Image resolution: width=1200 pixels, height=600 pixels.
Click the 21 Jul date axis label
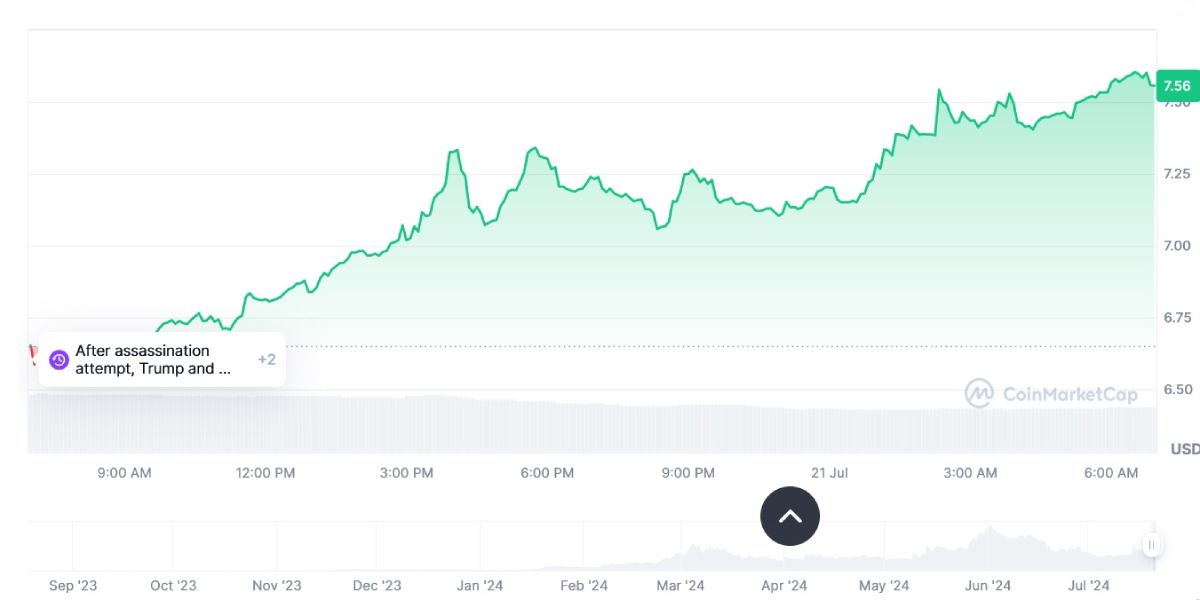[830, 473]
